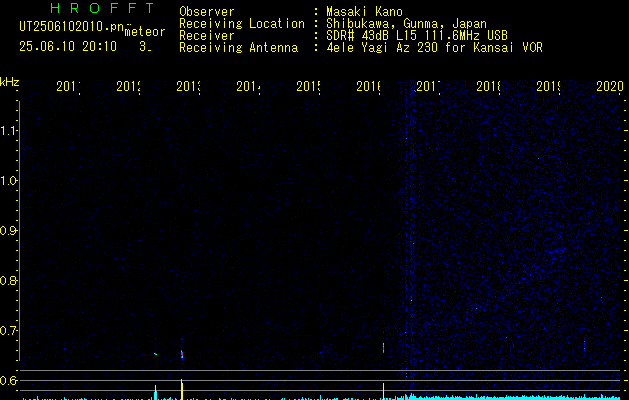Select the location Shibukawa, Gunma, Japan
Image resolution: width=629 pixels, height=400 pixels.
click(406, 24)
